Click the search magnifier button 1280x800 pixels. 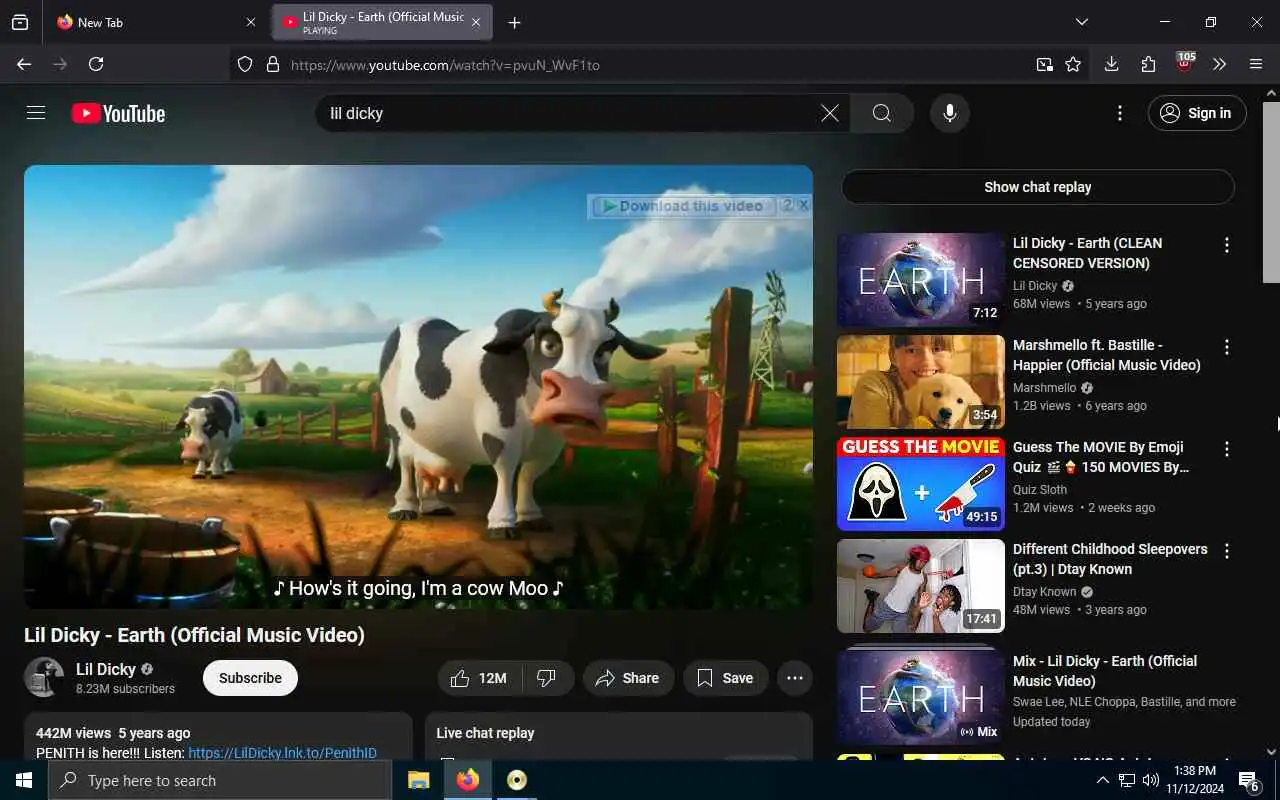[x=881, y=113]
